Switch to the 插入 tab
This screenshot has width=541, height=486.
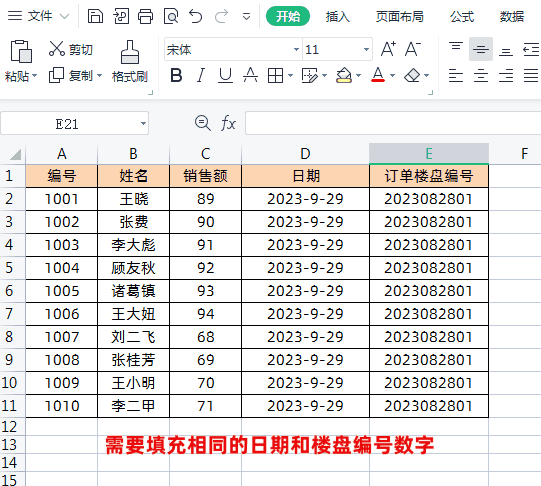[337, 16]
